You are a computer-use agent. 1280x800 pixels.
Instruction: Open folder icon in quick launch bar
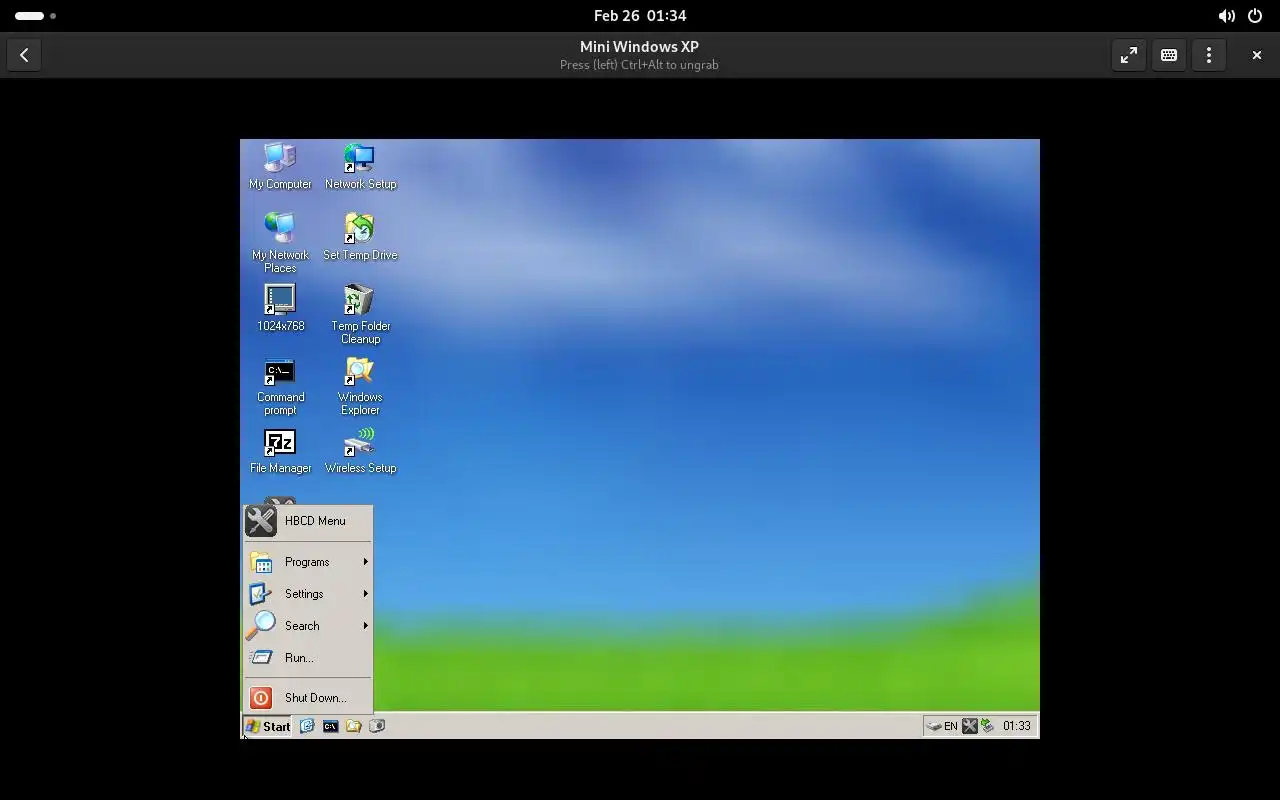pyautogui.click(x=353, y=726)
